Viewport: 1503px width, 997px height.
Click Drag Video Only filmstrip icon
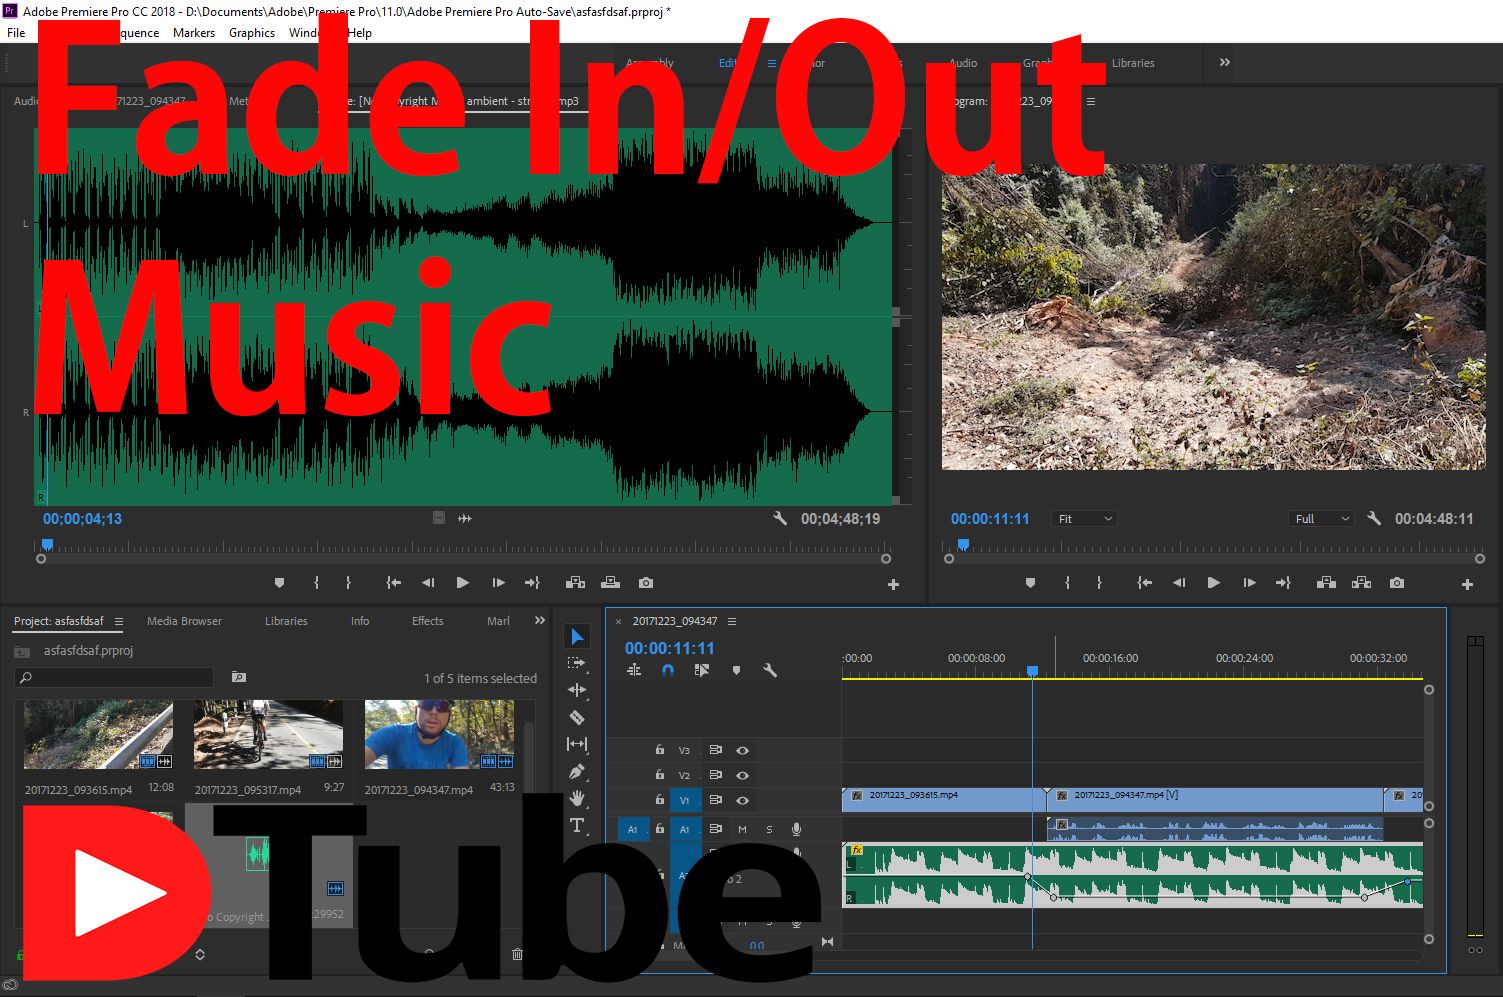point(438,518)
